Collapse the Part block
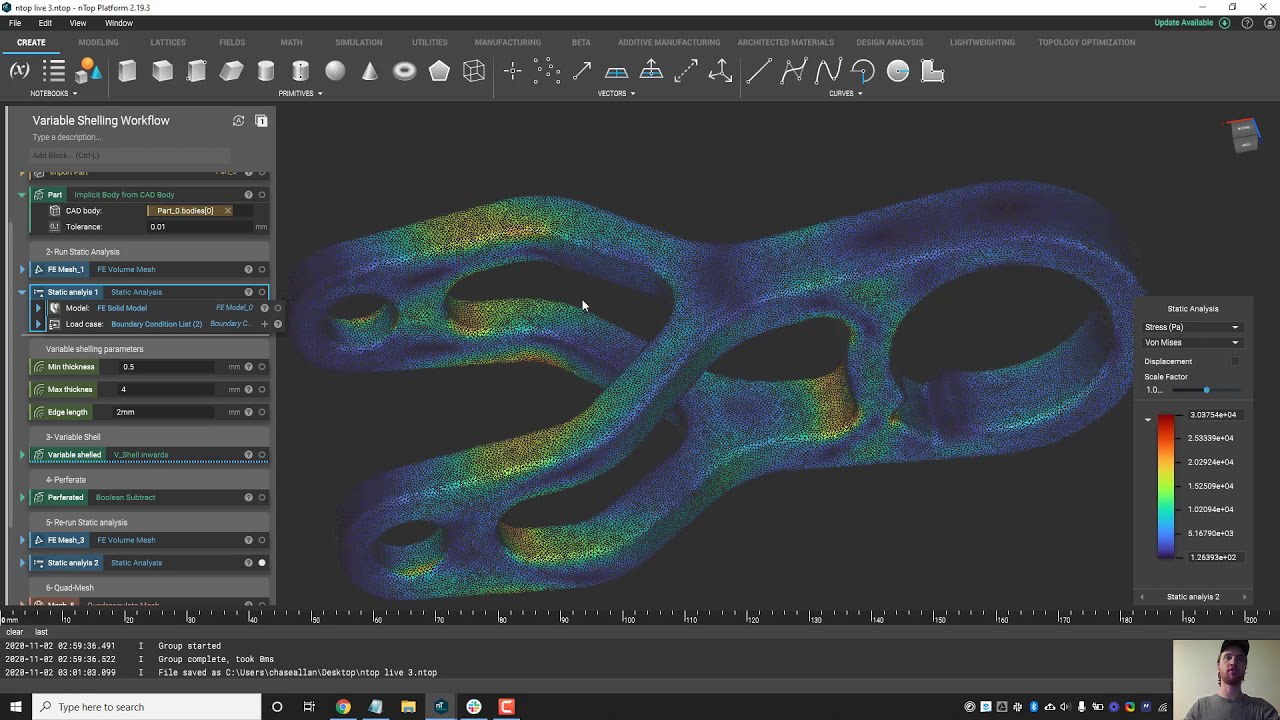This screenshot has width=1280, height=720. click(22, 195)
